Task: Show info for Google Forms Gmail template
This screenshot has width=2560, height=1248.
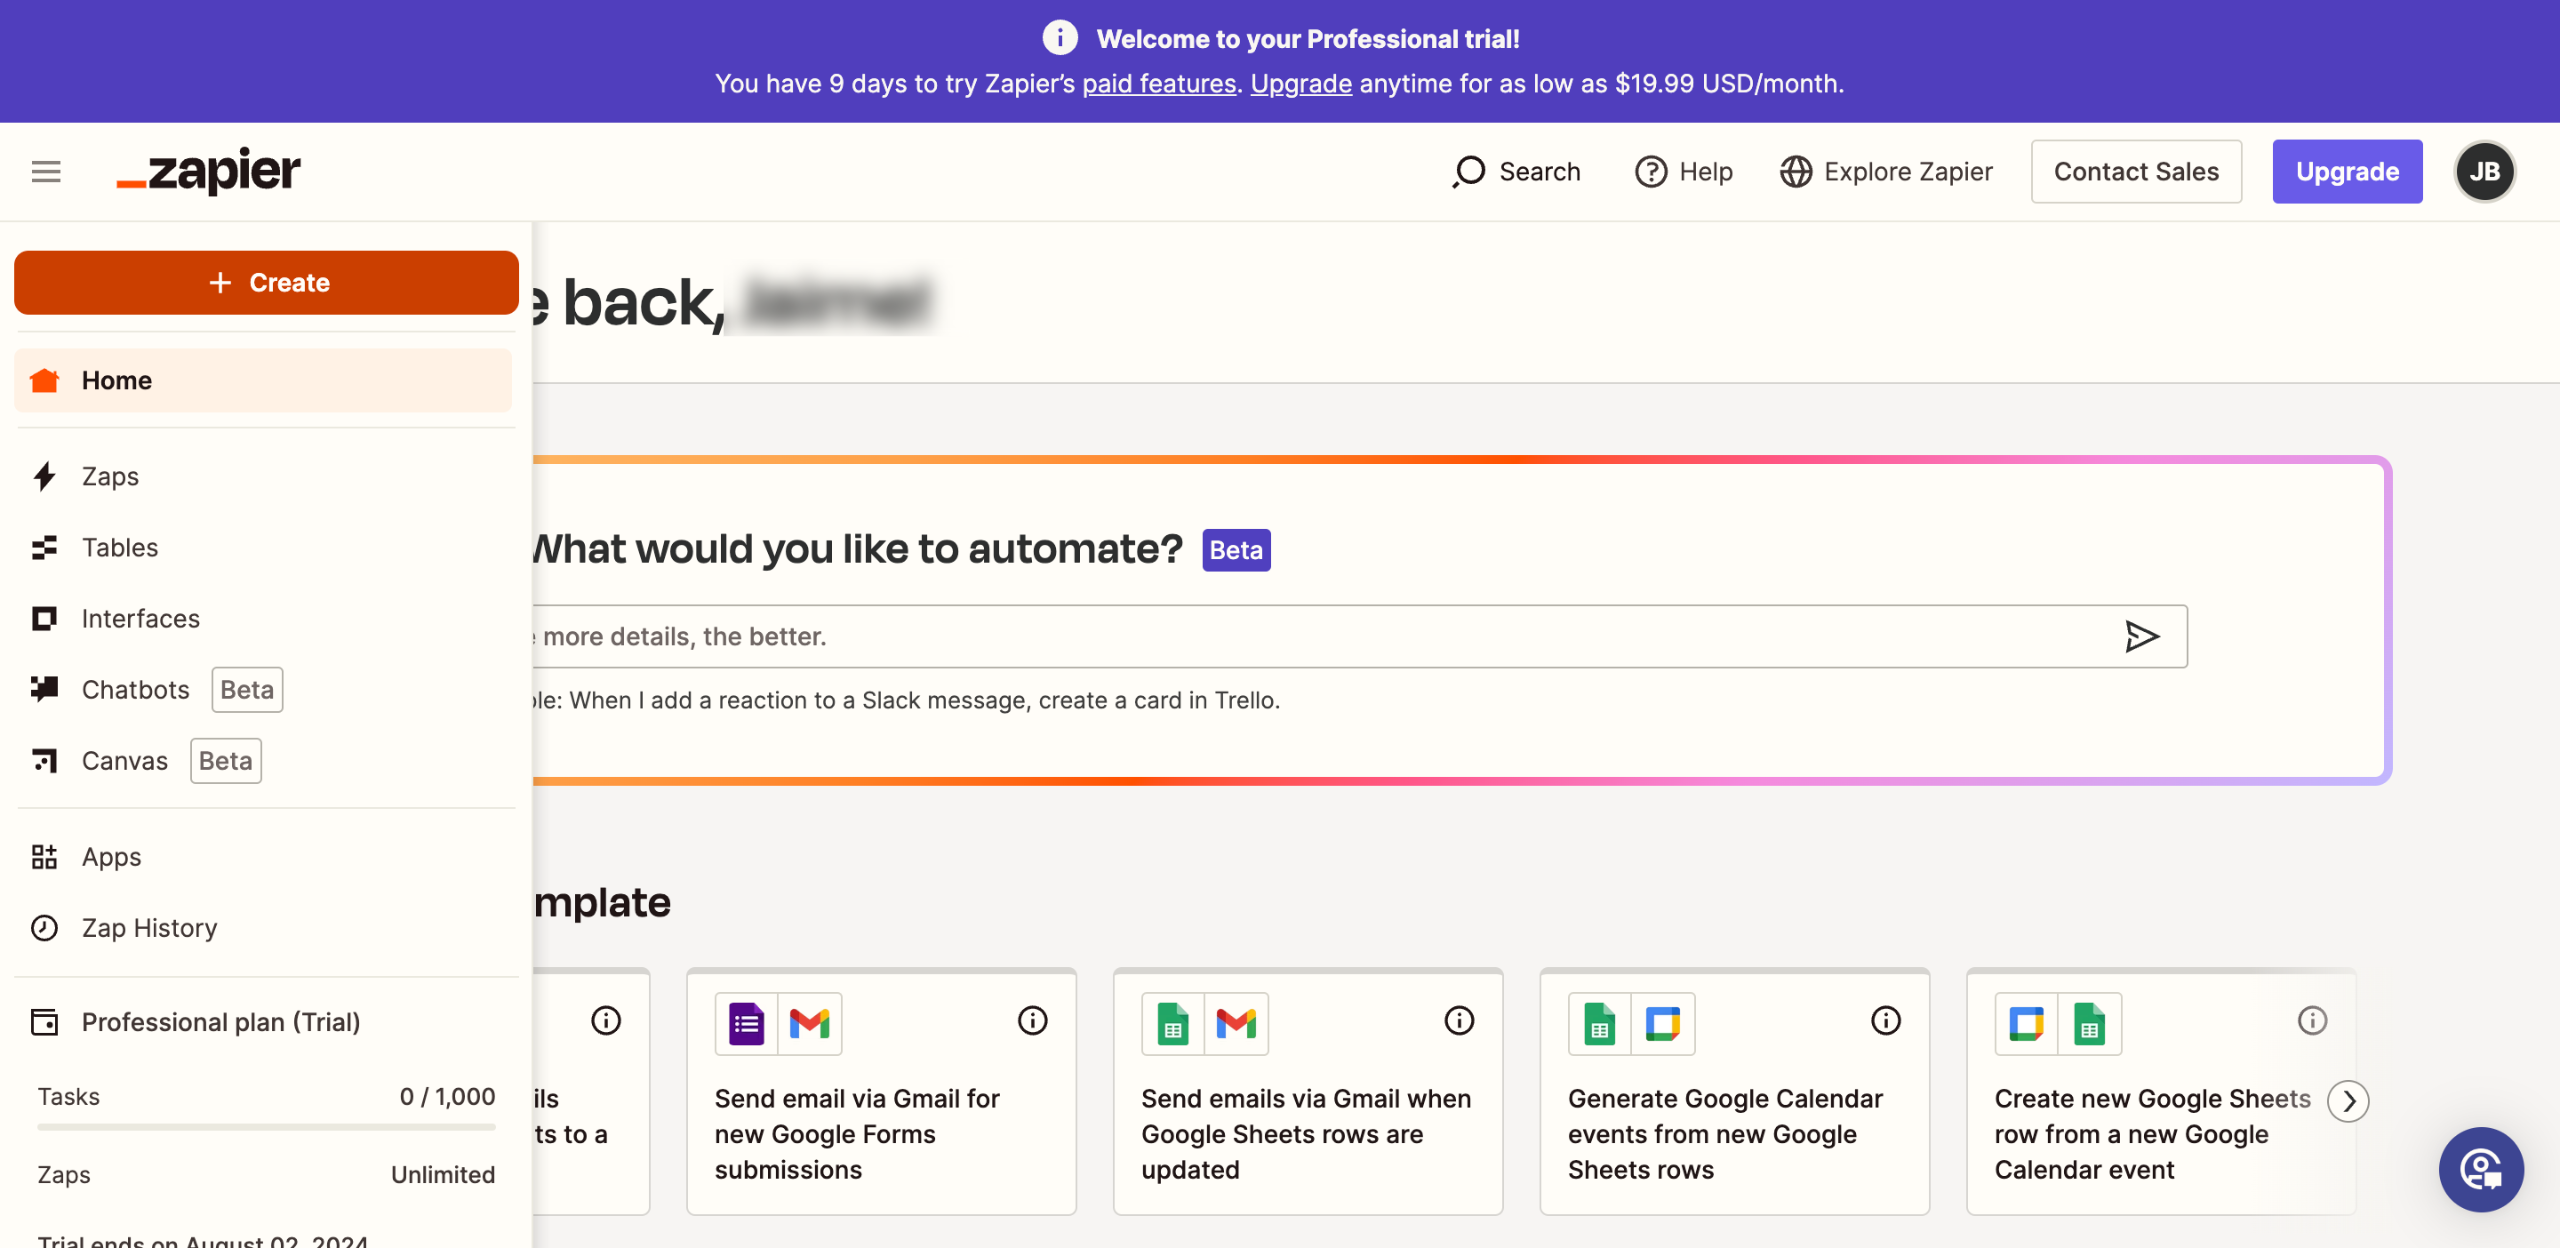Action: point(1032,1021)
